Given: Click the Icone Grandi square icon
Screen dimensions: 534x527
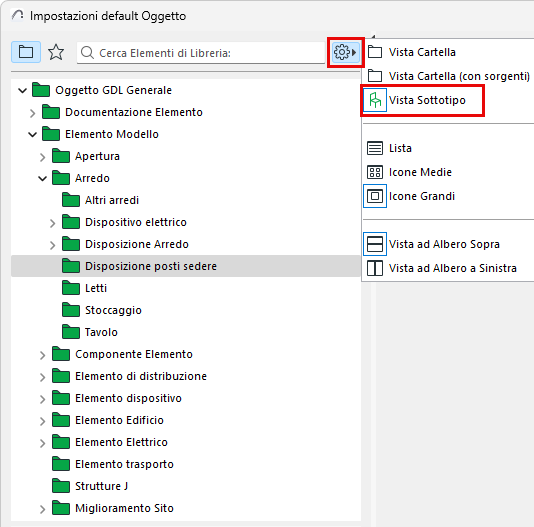Looking at the screenshot, I should [375, 196].
